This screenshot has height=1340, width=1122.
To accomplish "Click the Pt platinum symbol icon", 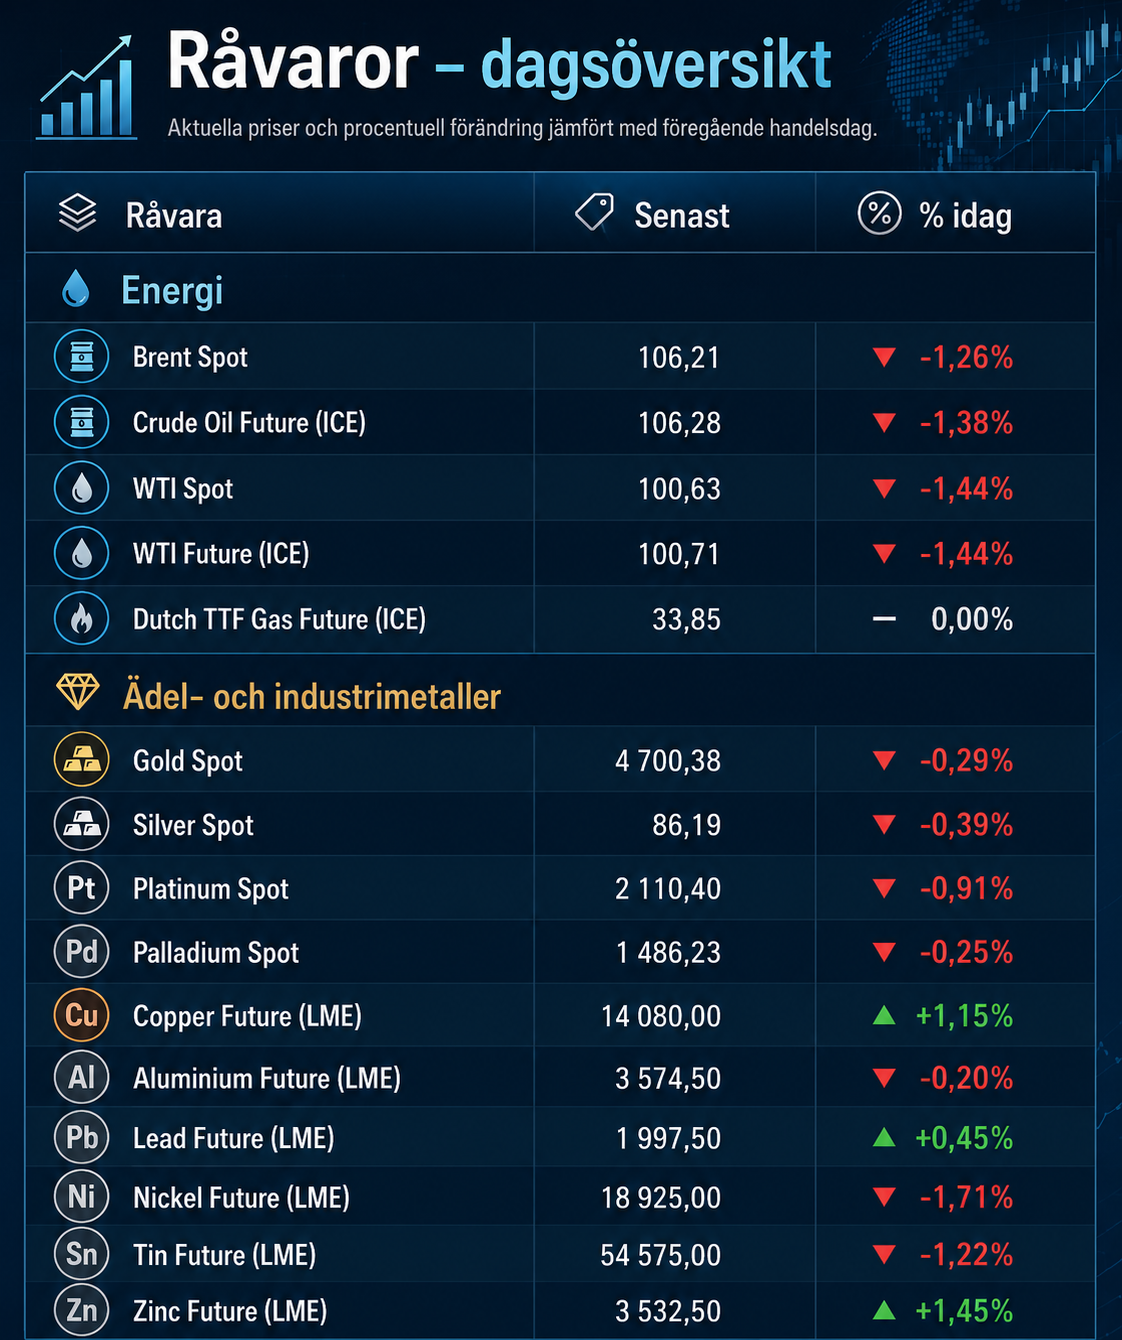I will tap(81, 888).
